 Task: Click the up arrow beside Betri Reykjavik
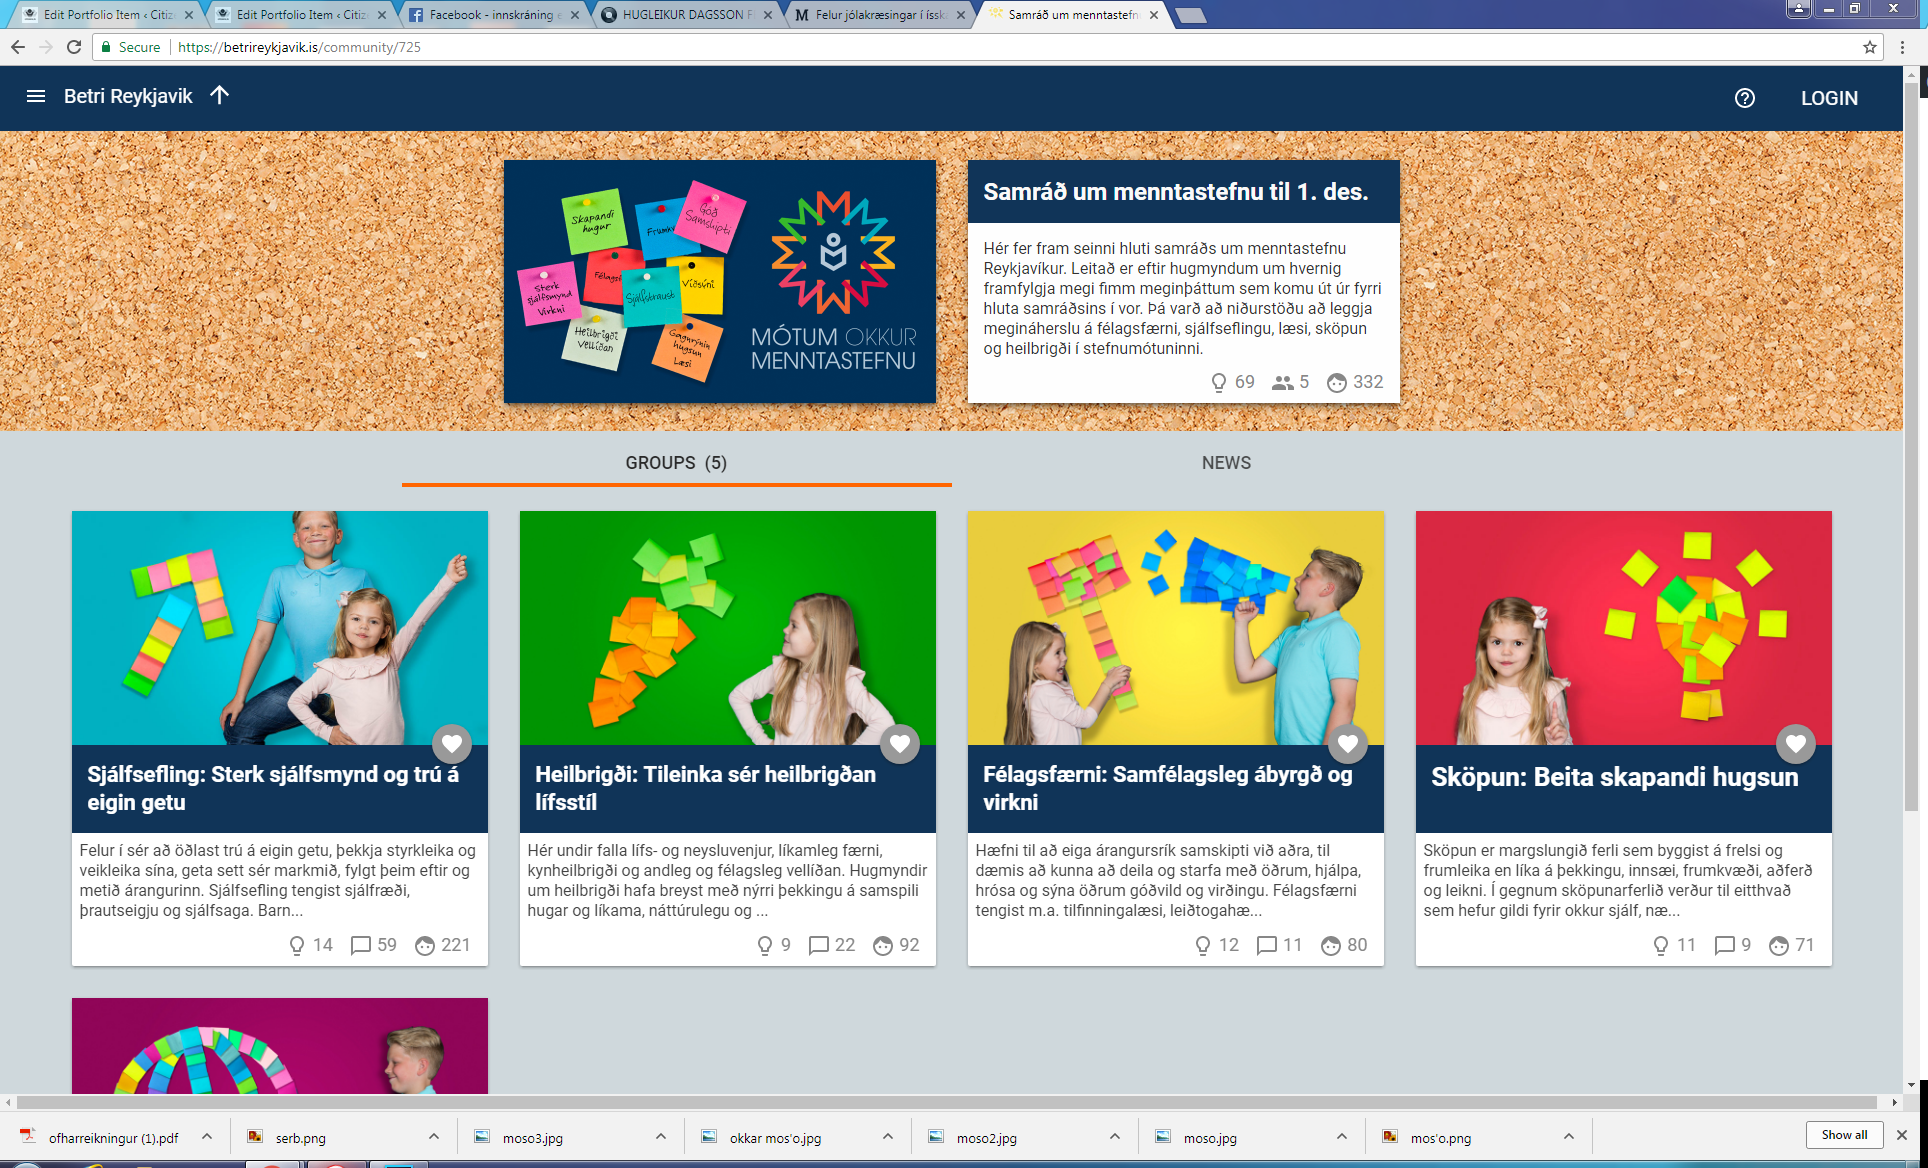coord(220,95)
